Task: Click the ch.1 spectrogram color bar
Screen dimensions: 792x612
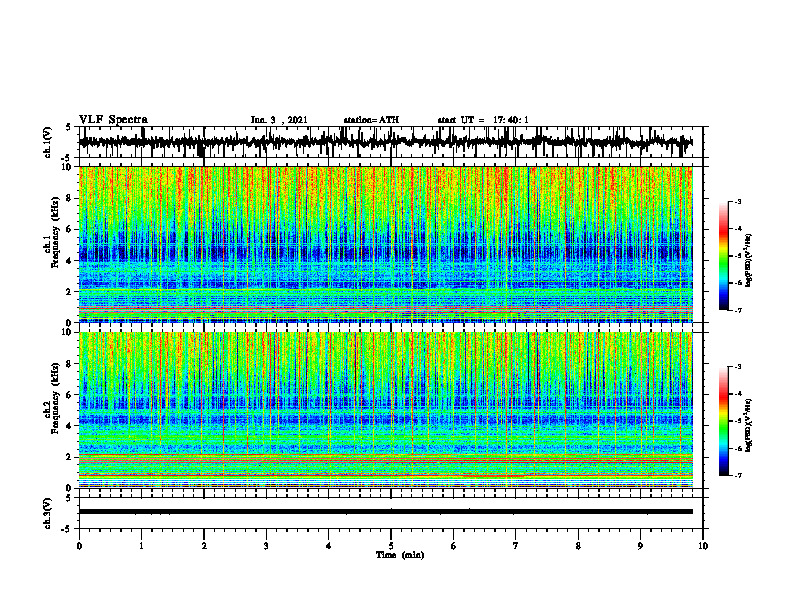Action: pyautogui.click(x=723, y=256)
